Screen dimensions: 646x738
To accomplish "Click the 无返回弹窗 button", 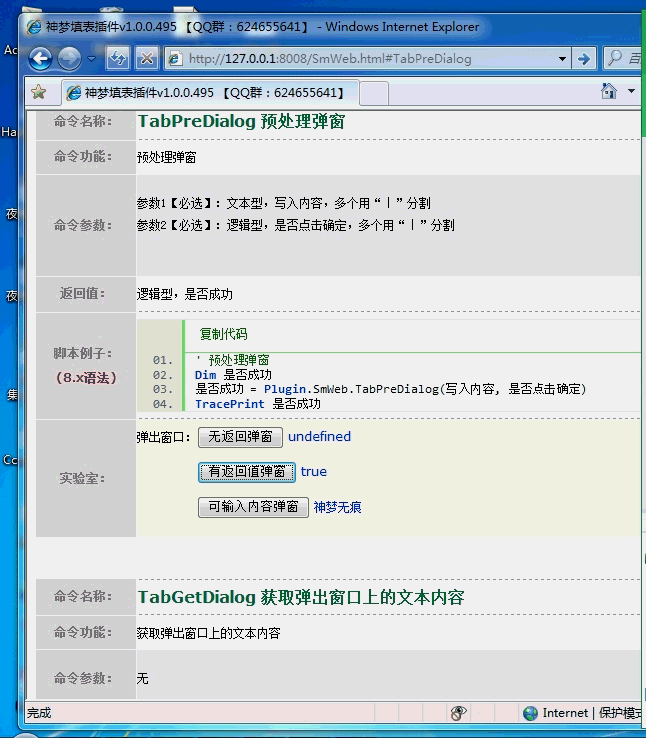I will (240, 437).
